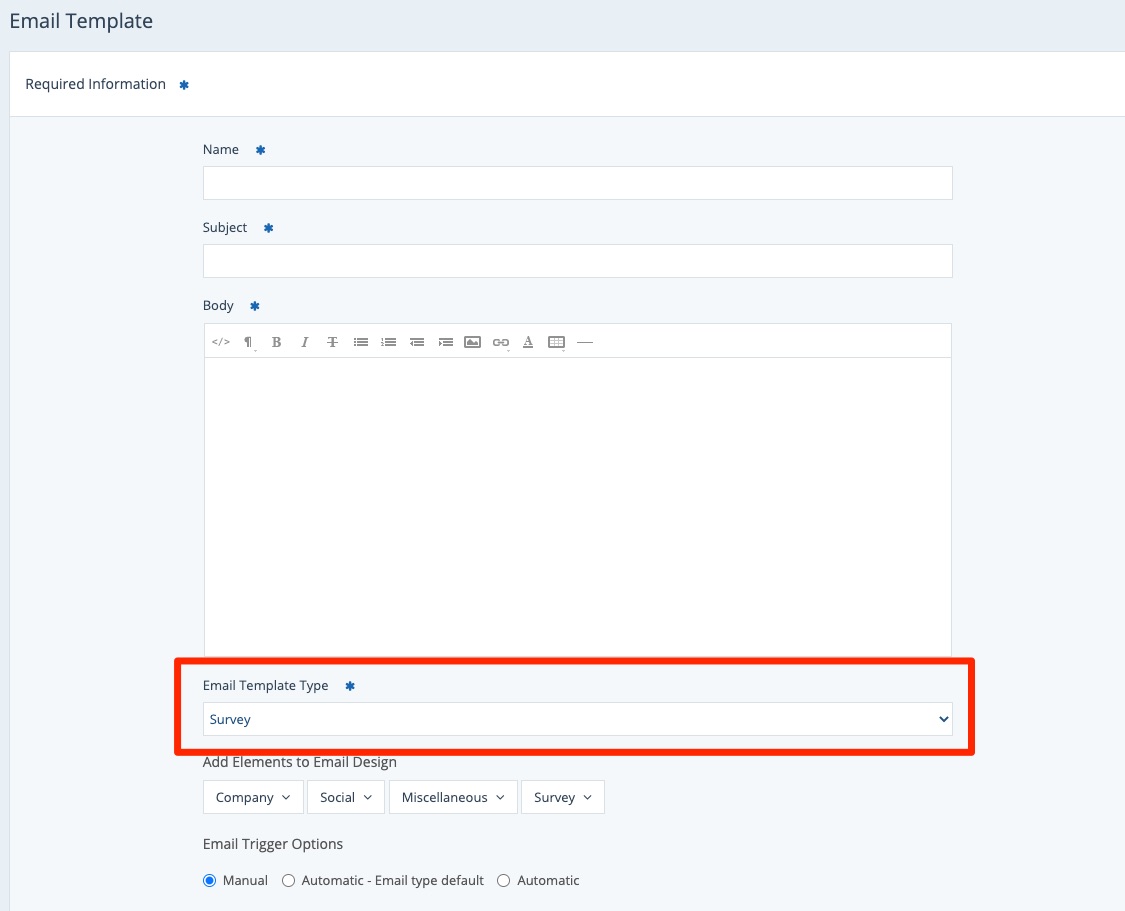Expand the Company elements dropdown
The image size is (1125, 911).
point(253,797)
